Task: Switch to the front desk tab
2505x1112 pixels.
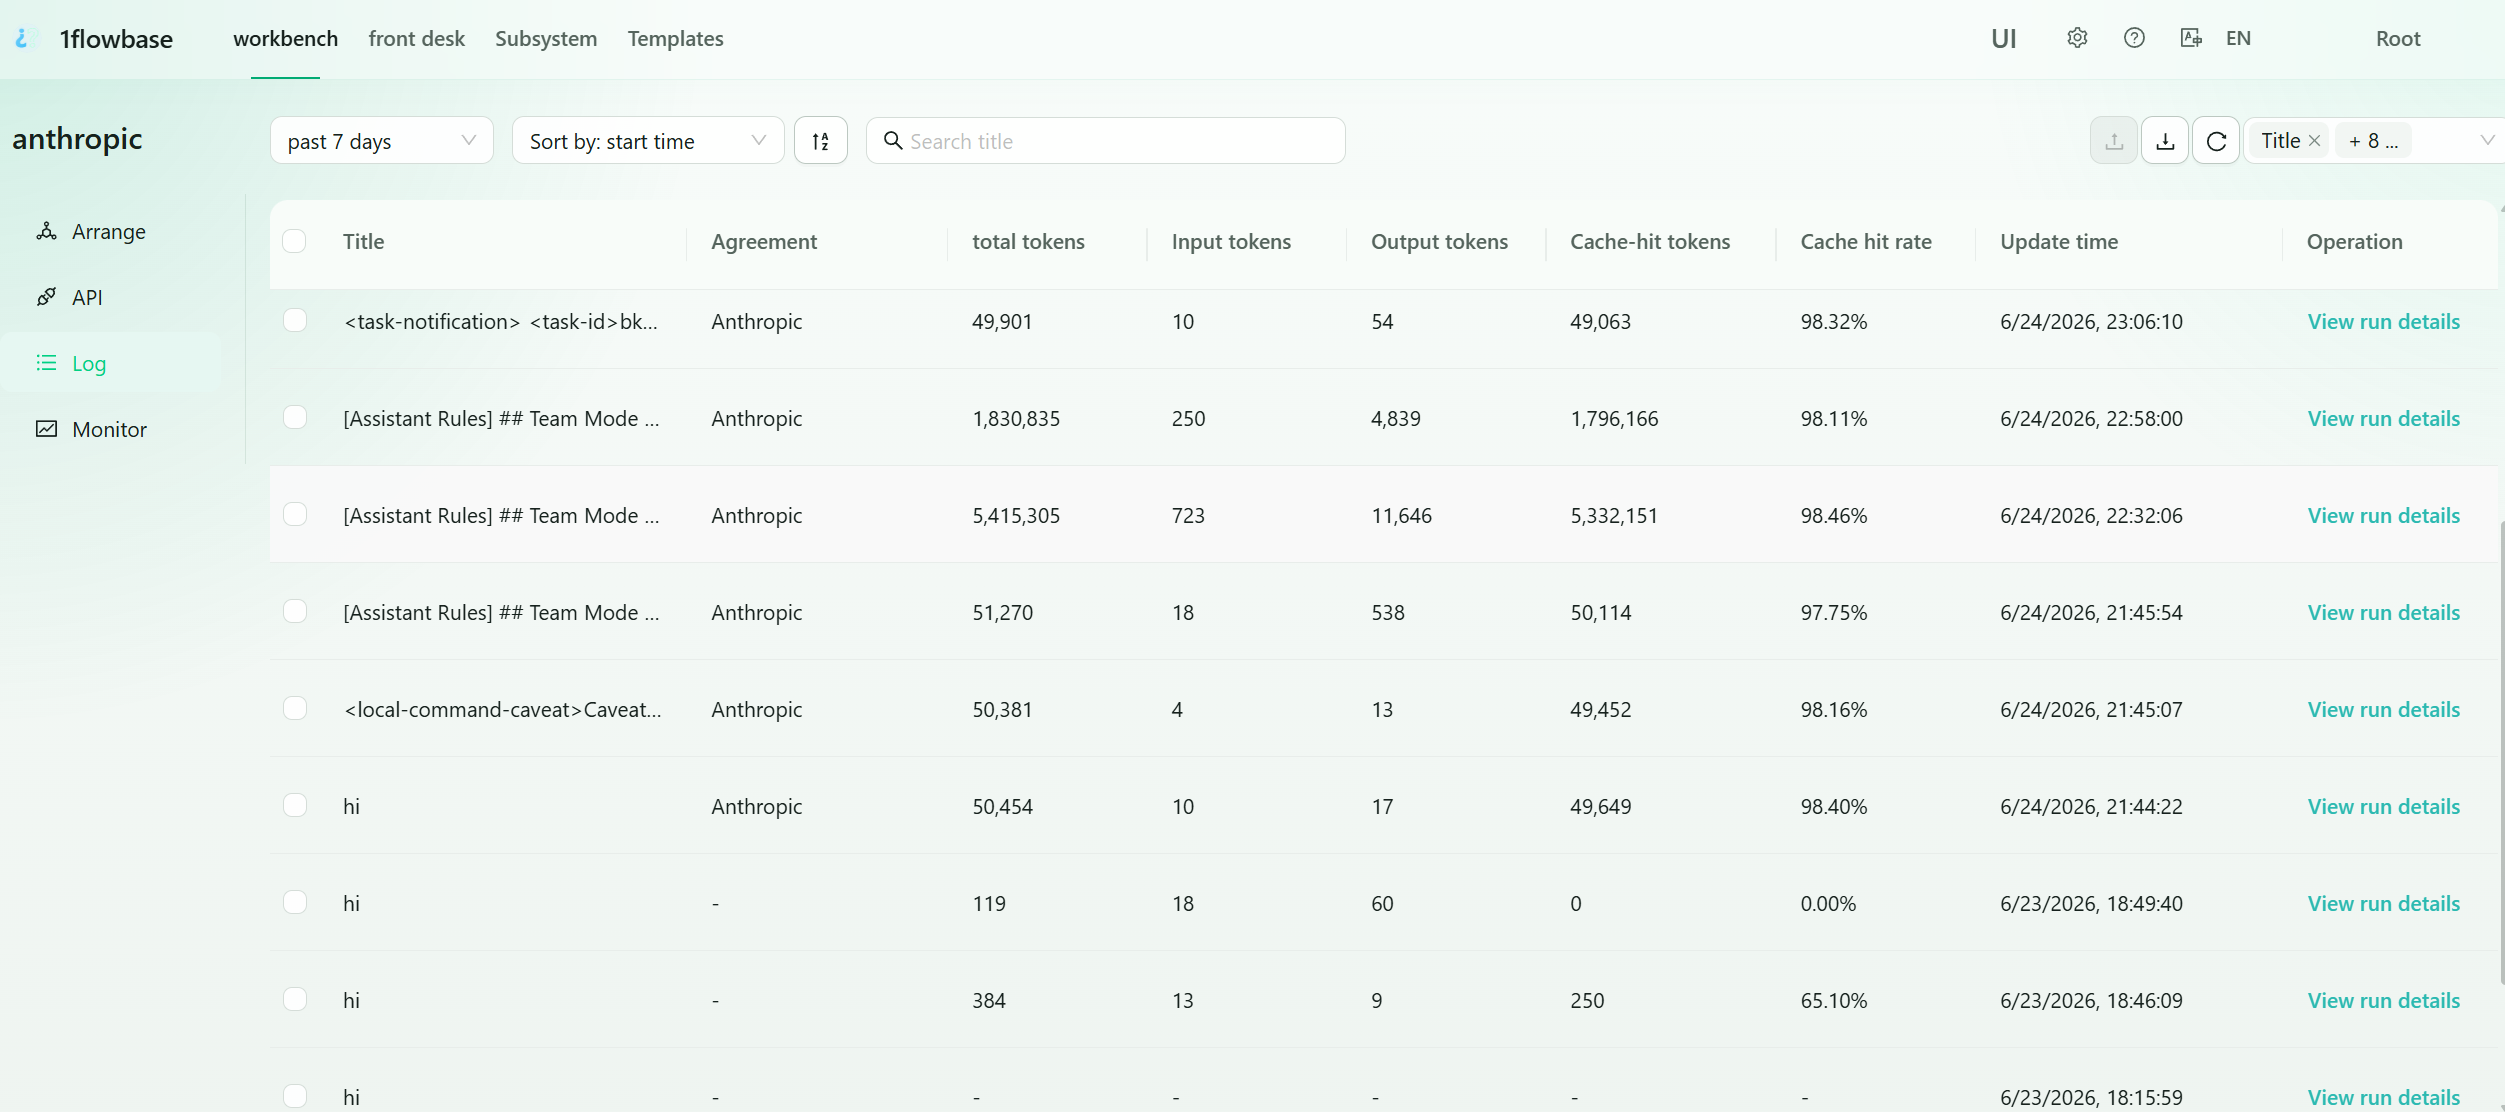Action: click(x=416, y=38)
